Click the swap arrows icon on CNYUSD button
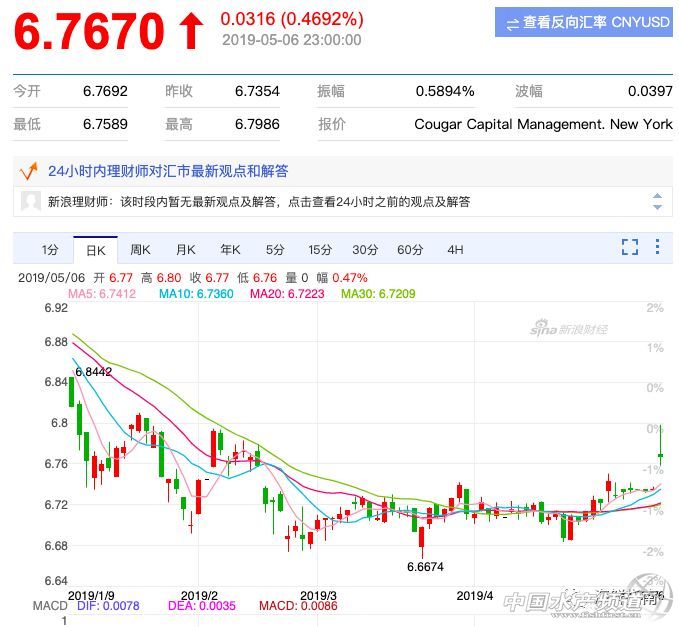679x627 pixels. point(512,23)
